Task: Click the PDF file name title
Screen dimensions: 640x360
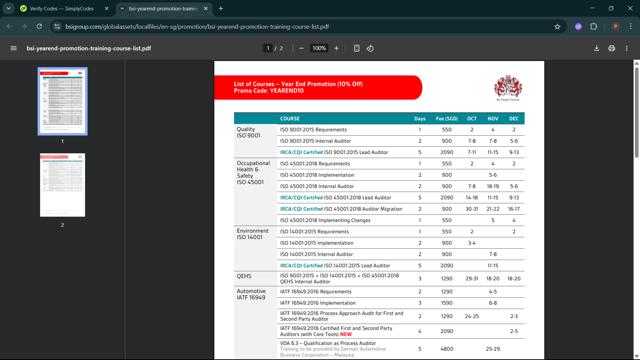Action: point(89,48)
